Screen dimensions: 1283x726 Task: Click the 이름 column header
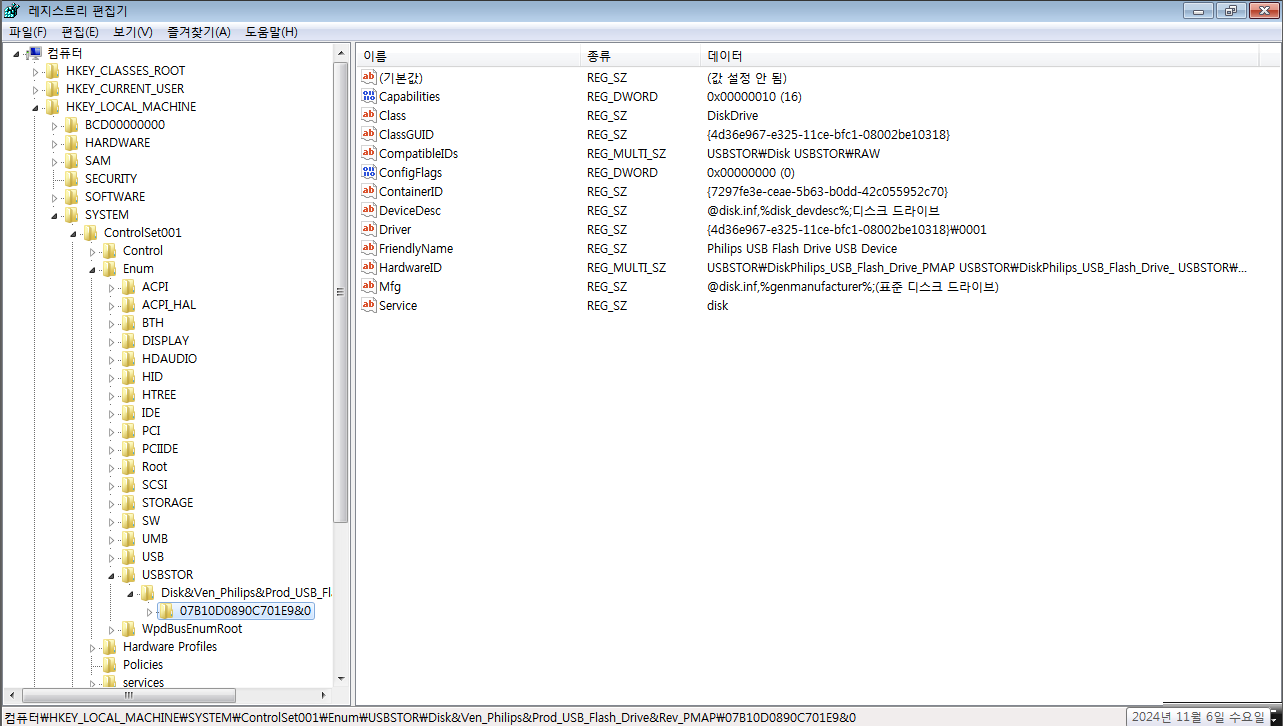[x=468, y=56]
